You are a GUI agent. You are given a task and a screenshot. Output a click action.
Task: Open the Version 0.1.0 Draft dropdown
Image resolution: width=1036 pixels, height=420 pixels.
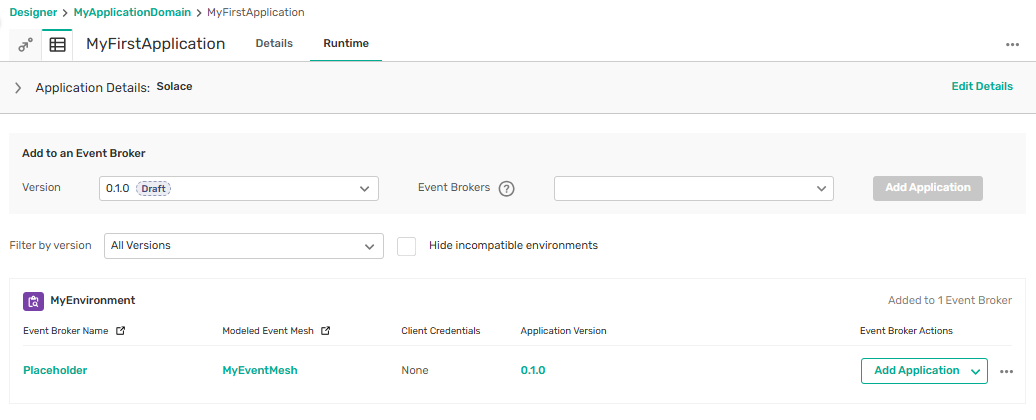239,188
